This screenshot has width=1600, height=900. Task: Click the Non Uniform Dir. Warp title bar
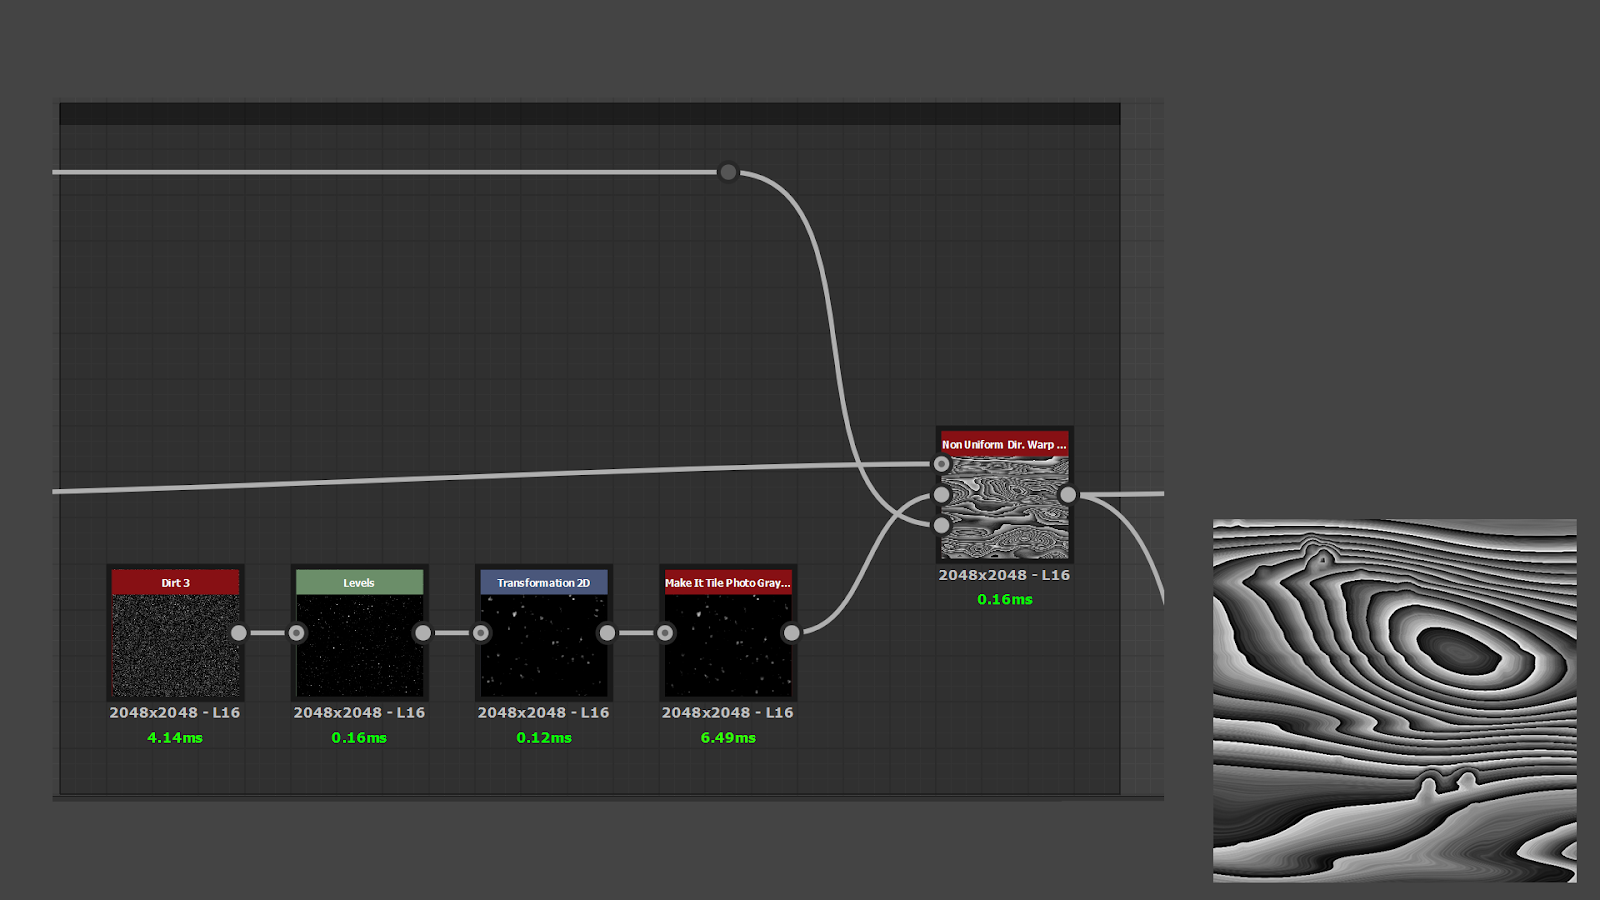(1005, 444)
